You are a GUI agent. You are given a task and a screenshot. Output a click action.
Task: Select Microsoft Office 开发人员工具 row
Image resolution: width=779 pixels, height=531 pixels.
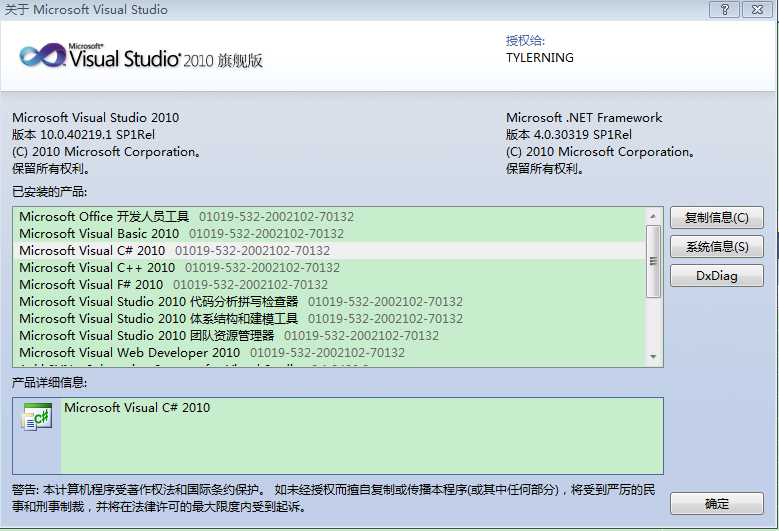(329, 217)
